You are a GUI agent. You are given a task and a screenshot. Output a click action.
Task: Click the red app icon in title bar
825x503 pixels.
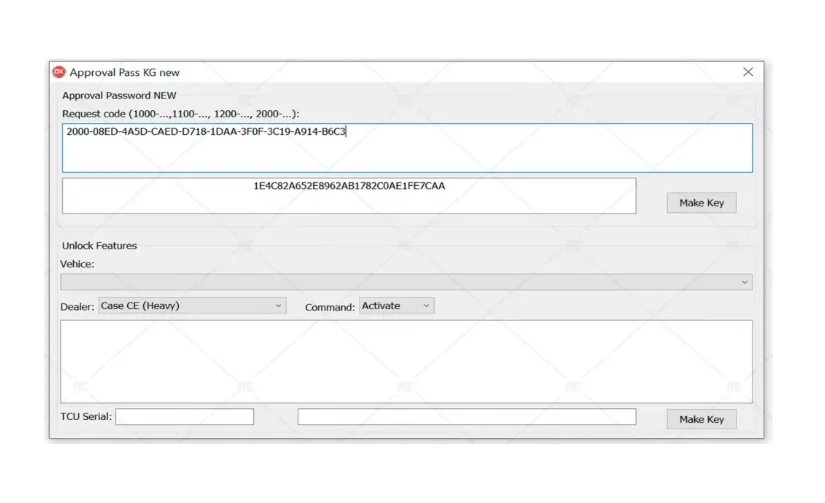click(59, 72)
